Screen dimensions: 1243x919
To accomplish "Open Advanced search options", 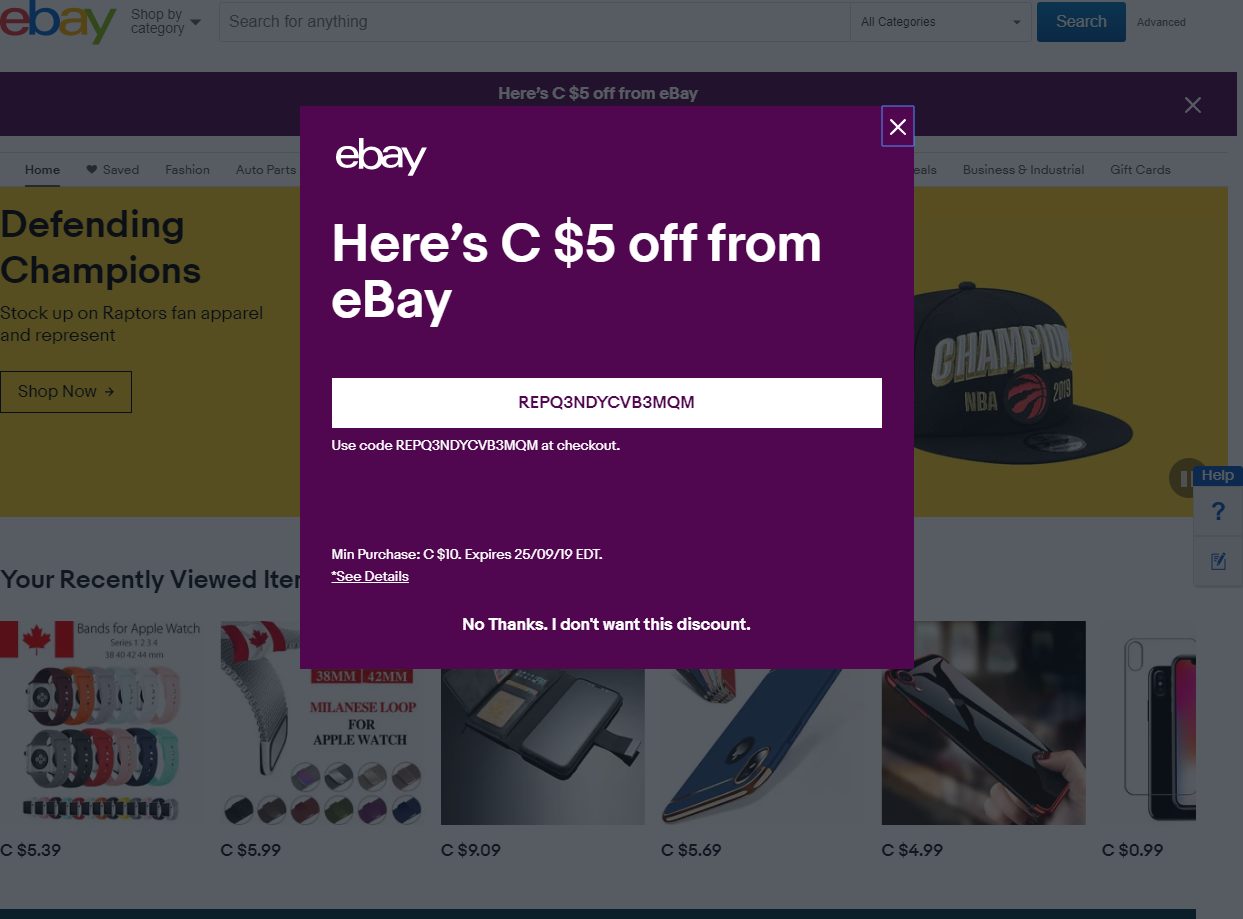I will click(x=1160, y=22).
